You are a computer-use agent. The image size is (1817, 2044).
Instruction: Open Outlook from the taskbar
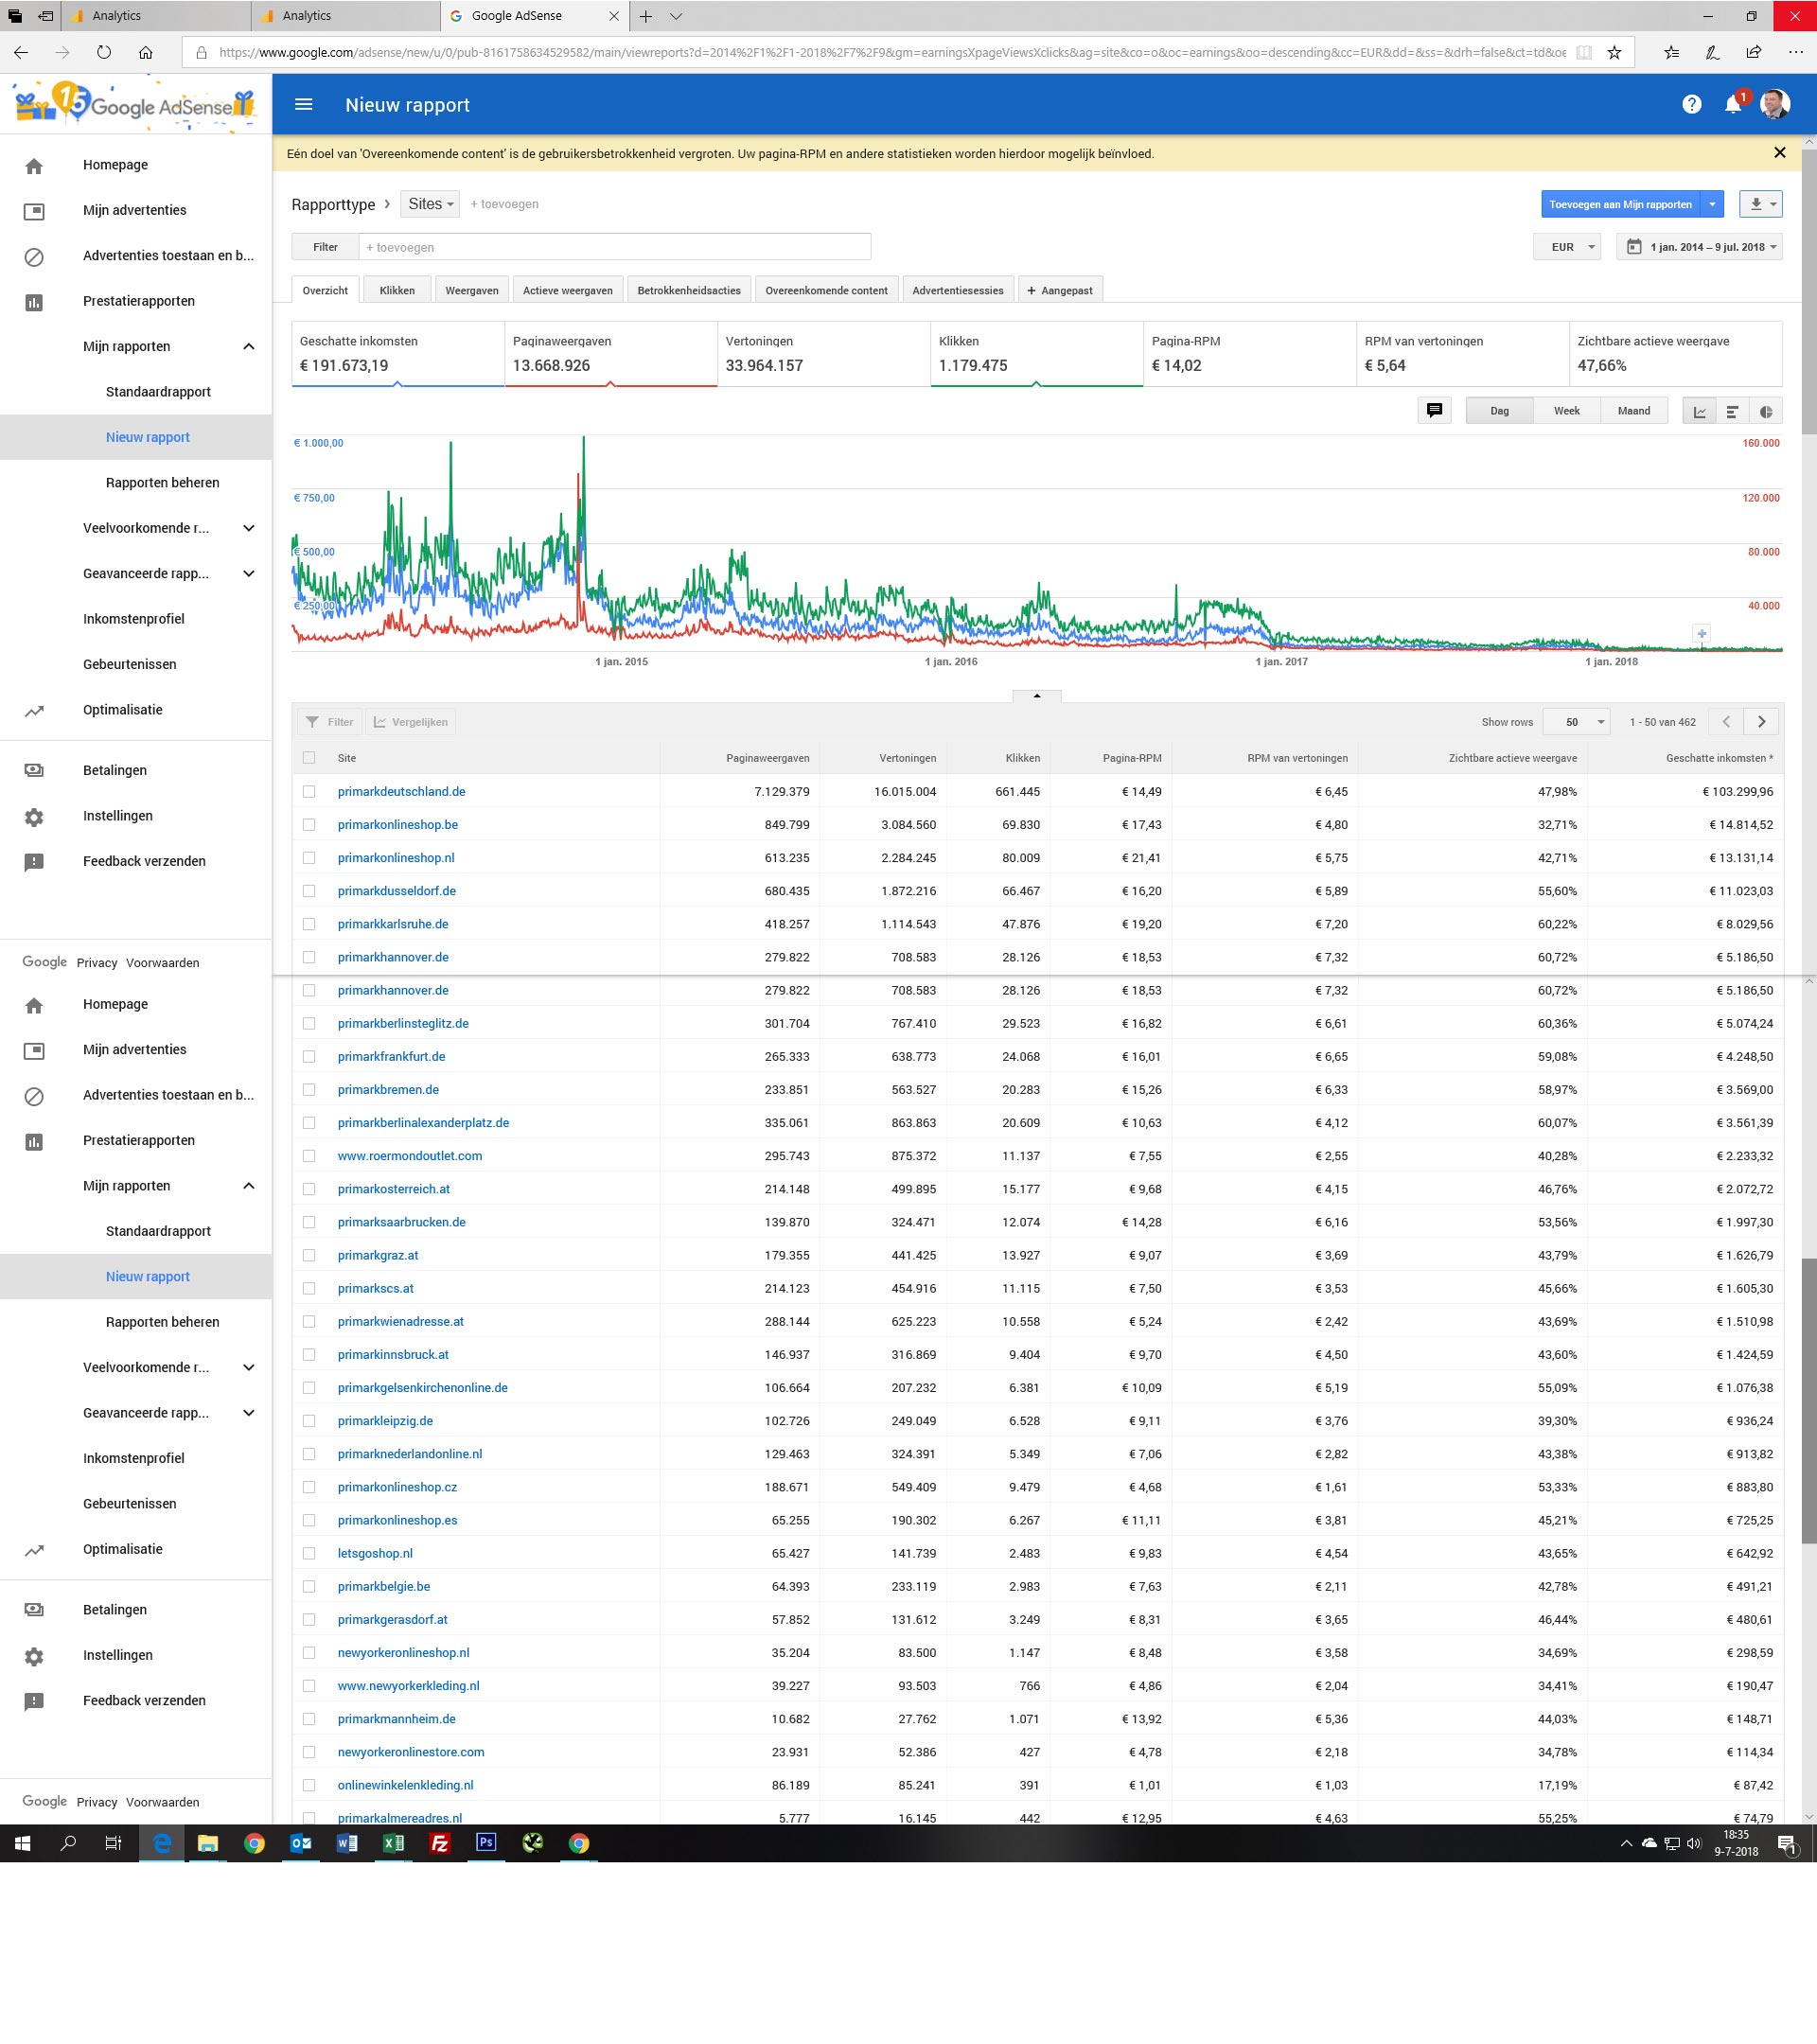click(x=300, y=1843)
